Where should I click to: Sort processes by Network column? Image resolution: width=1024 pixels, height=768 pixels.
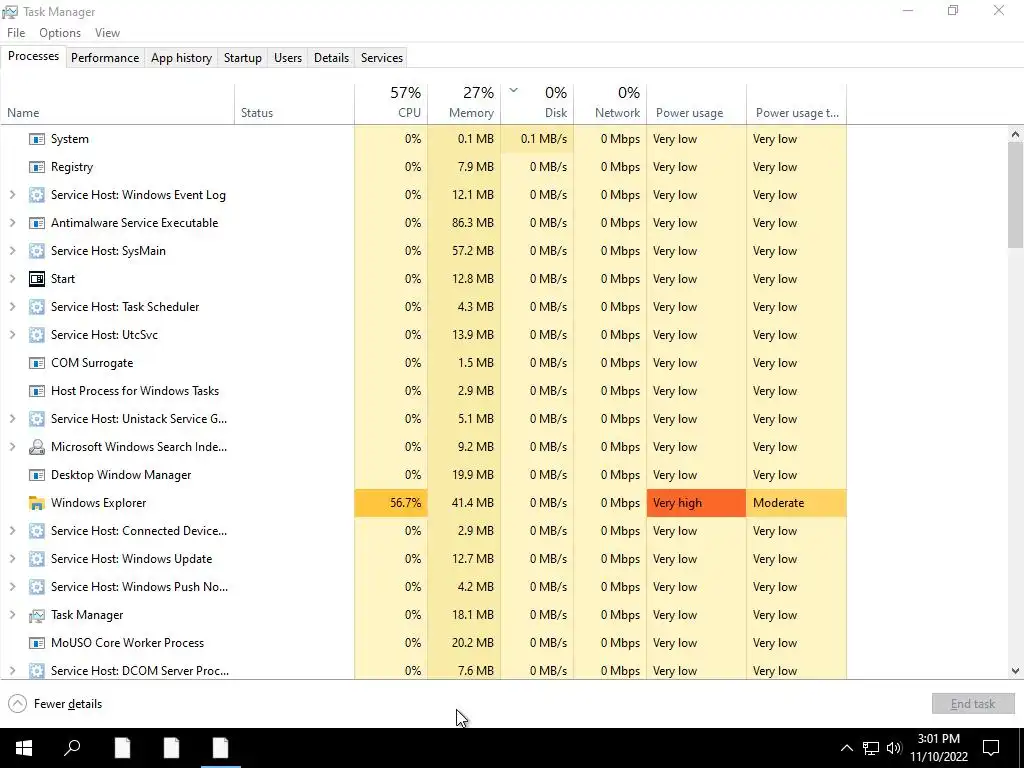click(x=611, y=104)
